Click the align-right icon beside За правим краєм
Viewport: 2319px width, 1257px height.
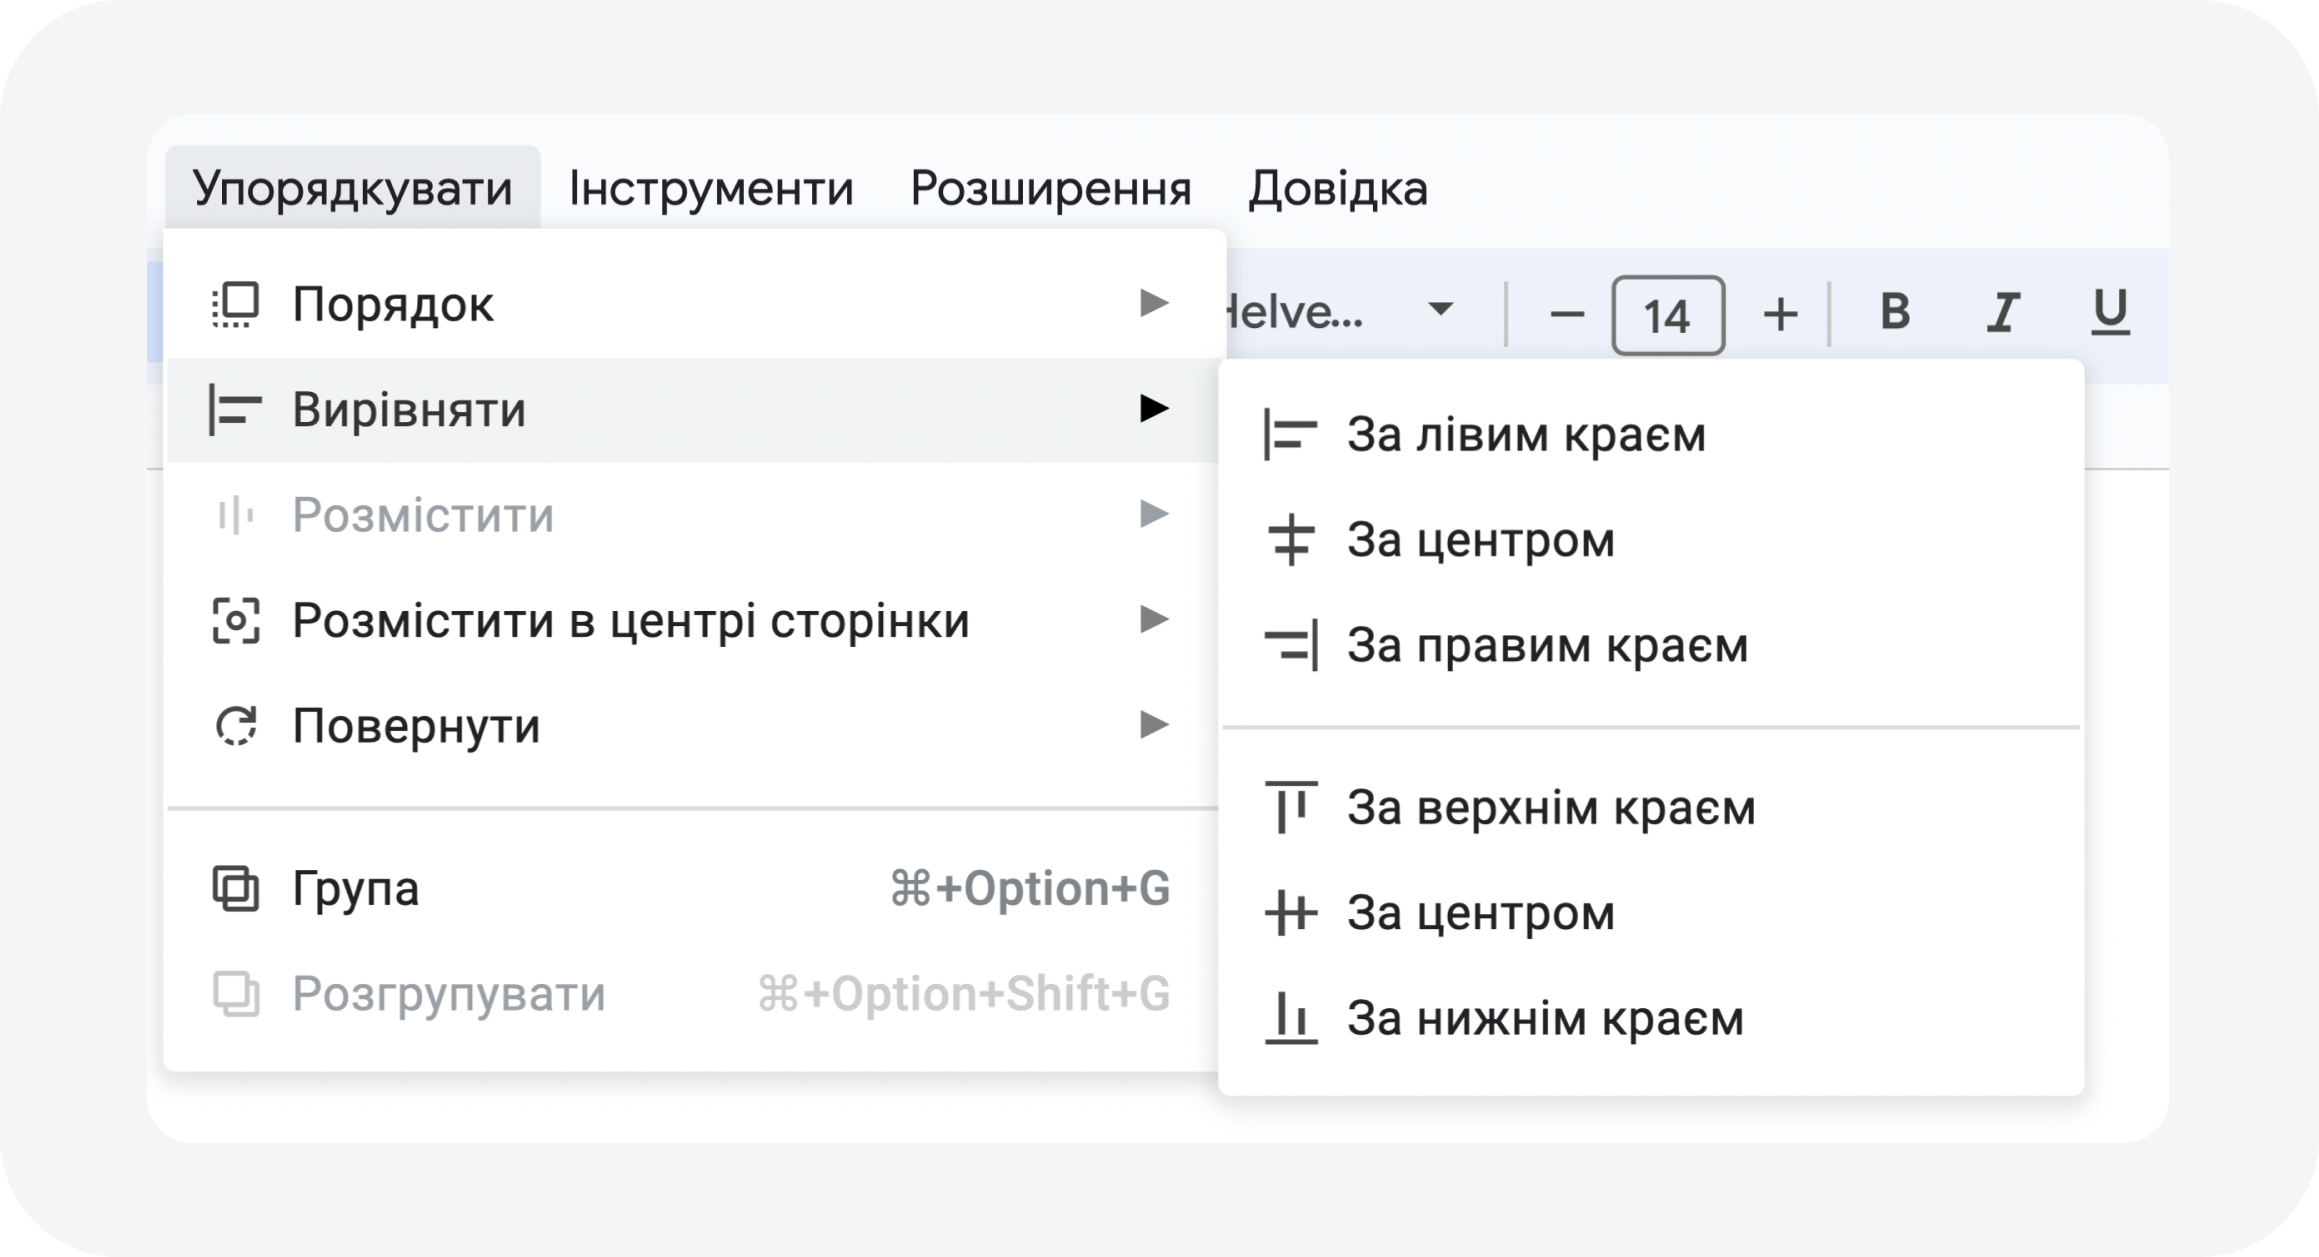(x=1291, y=645)
